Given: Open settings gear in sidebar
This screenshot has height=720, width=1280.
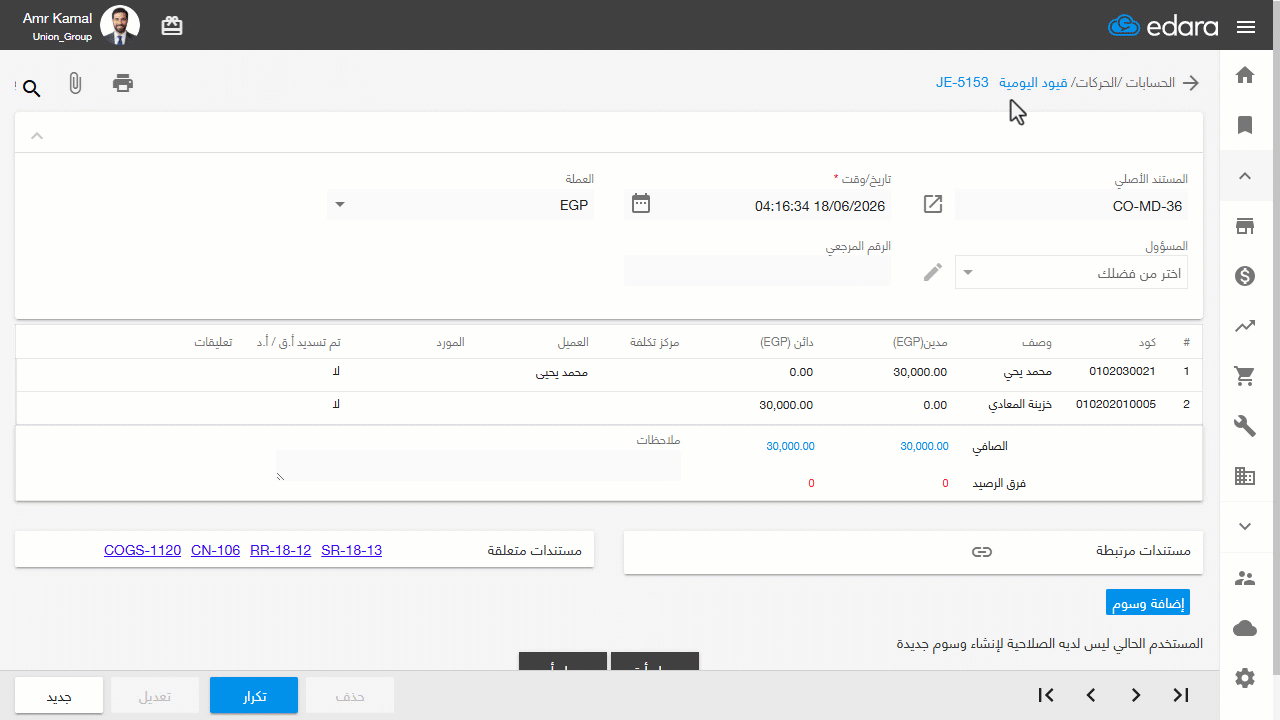Looking at the screenshot, I should coord(1245,678).
